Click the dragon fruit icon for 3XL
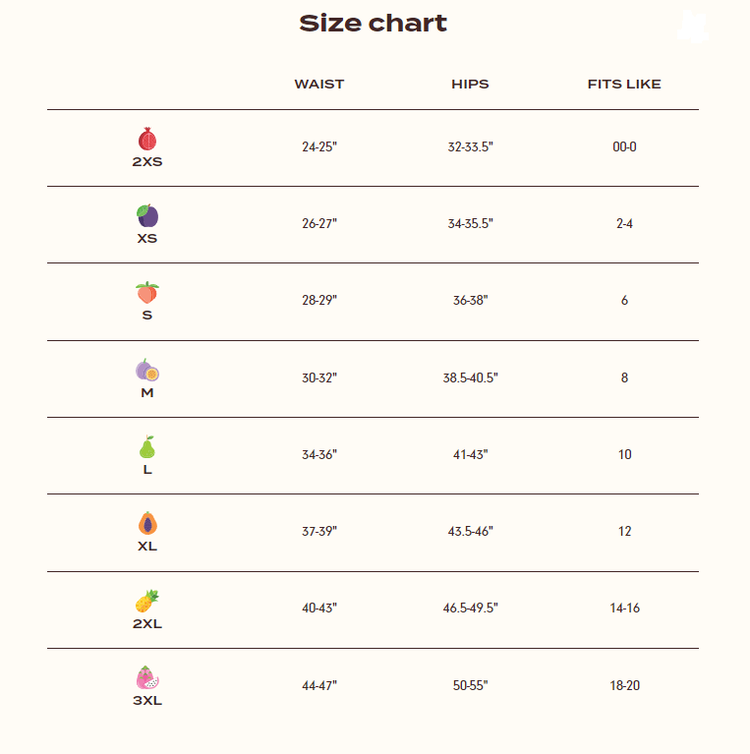This screenshot has width=750, height=754. [x=147, y=678]
